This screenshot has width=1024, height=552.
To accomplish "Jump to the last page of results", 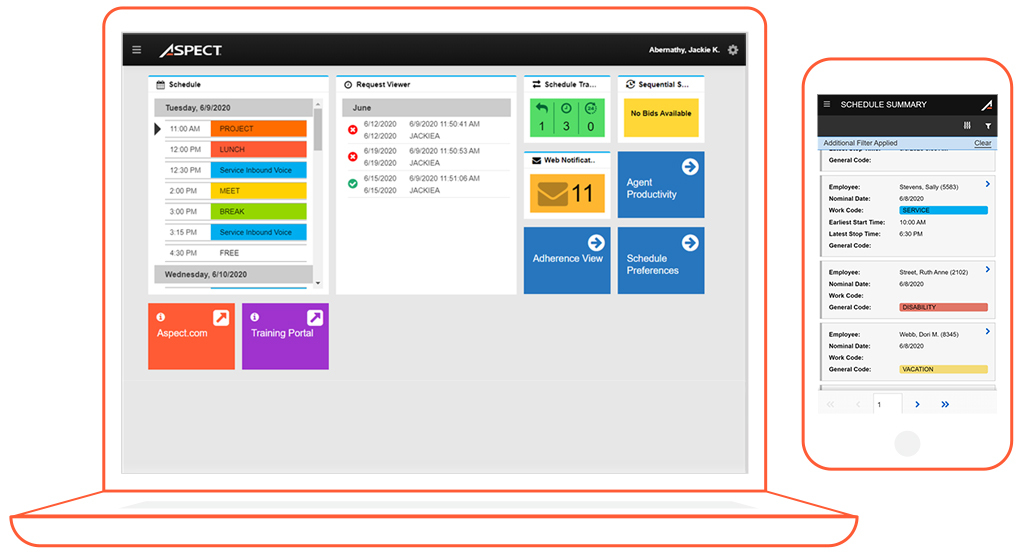I will (x=945, y=404).
